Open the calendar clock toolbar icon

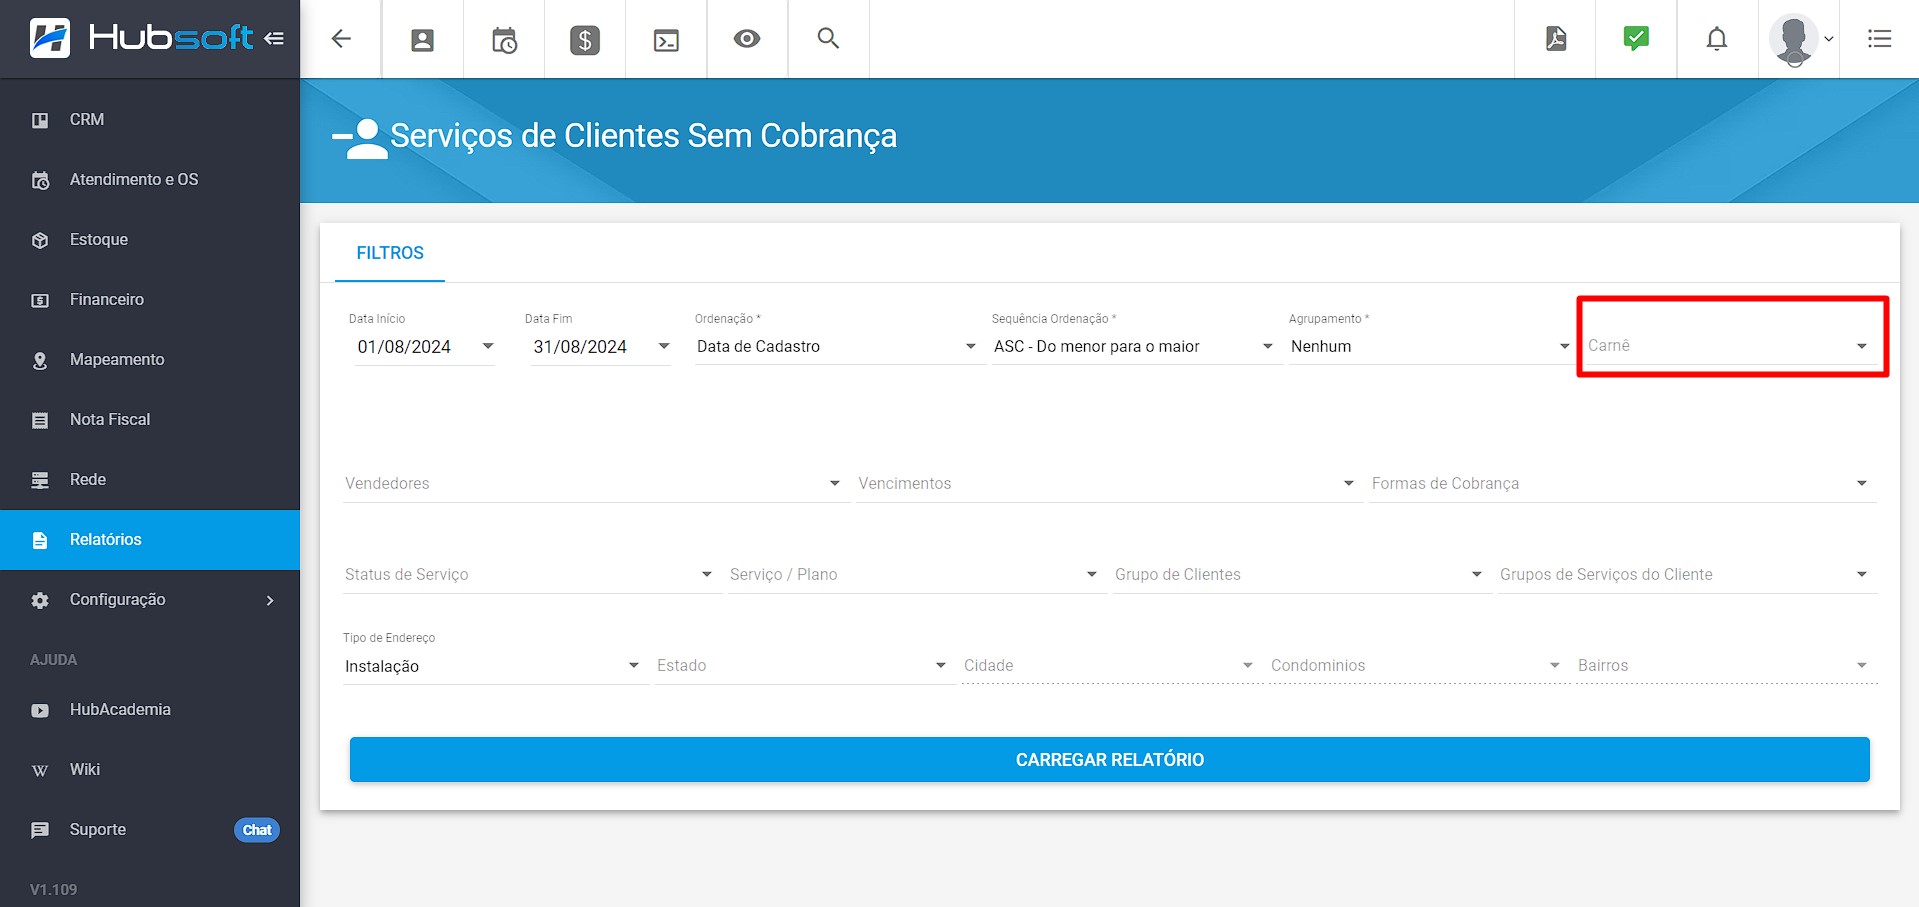click(504, 40)
